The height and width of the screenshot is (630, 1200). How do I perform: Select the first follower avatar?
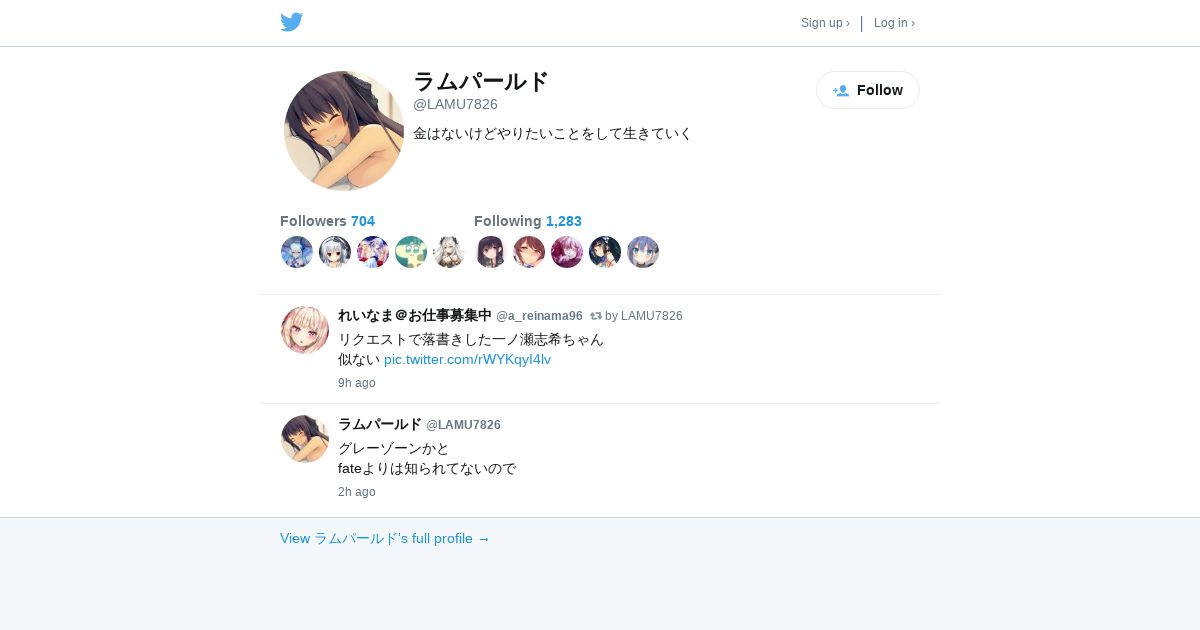pos(297,252)
